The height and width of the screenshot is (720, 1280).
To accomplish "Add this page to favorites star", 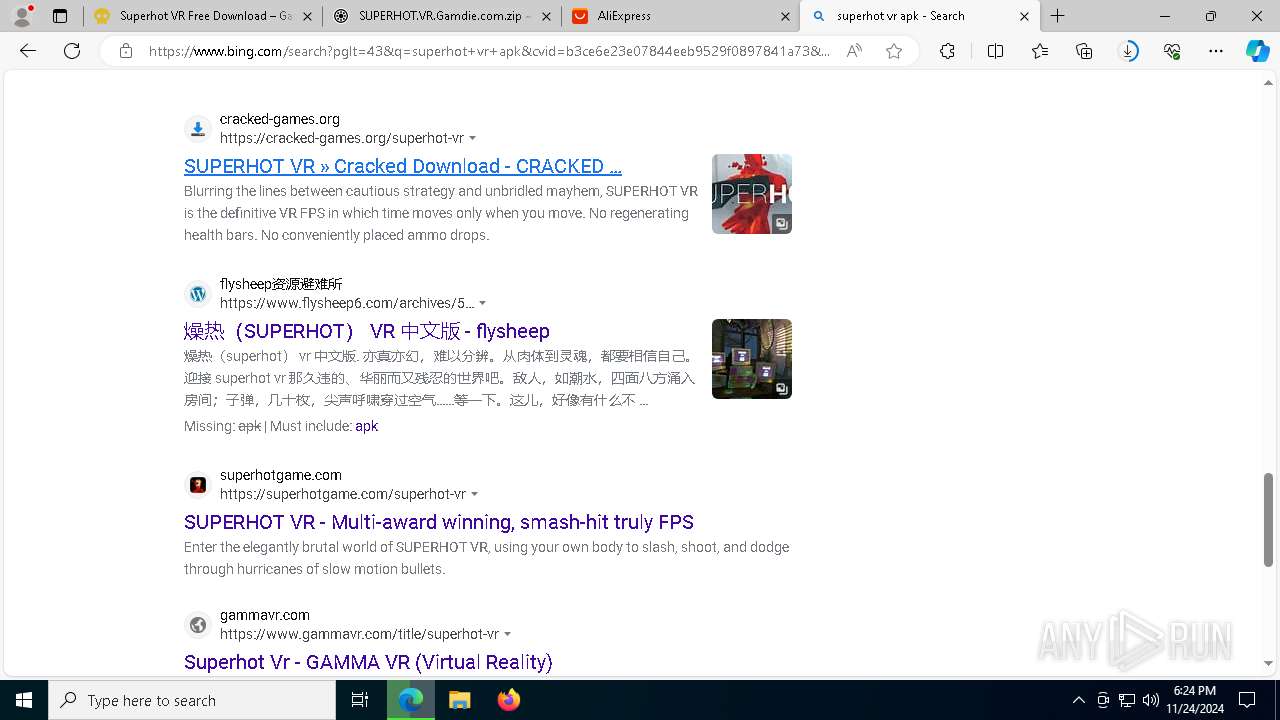I will point(894,51).
